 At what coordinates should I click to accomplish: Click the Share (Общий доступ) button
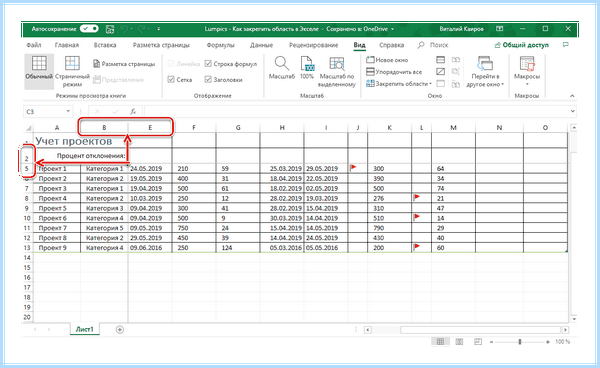pyautogui.click(x=522, y=45)
